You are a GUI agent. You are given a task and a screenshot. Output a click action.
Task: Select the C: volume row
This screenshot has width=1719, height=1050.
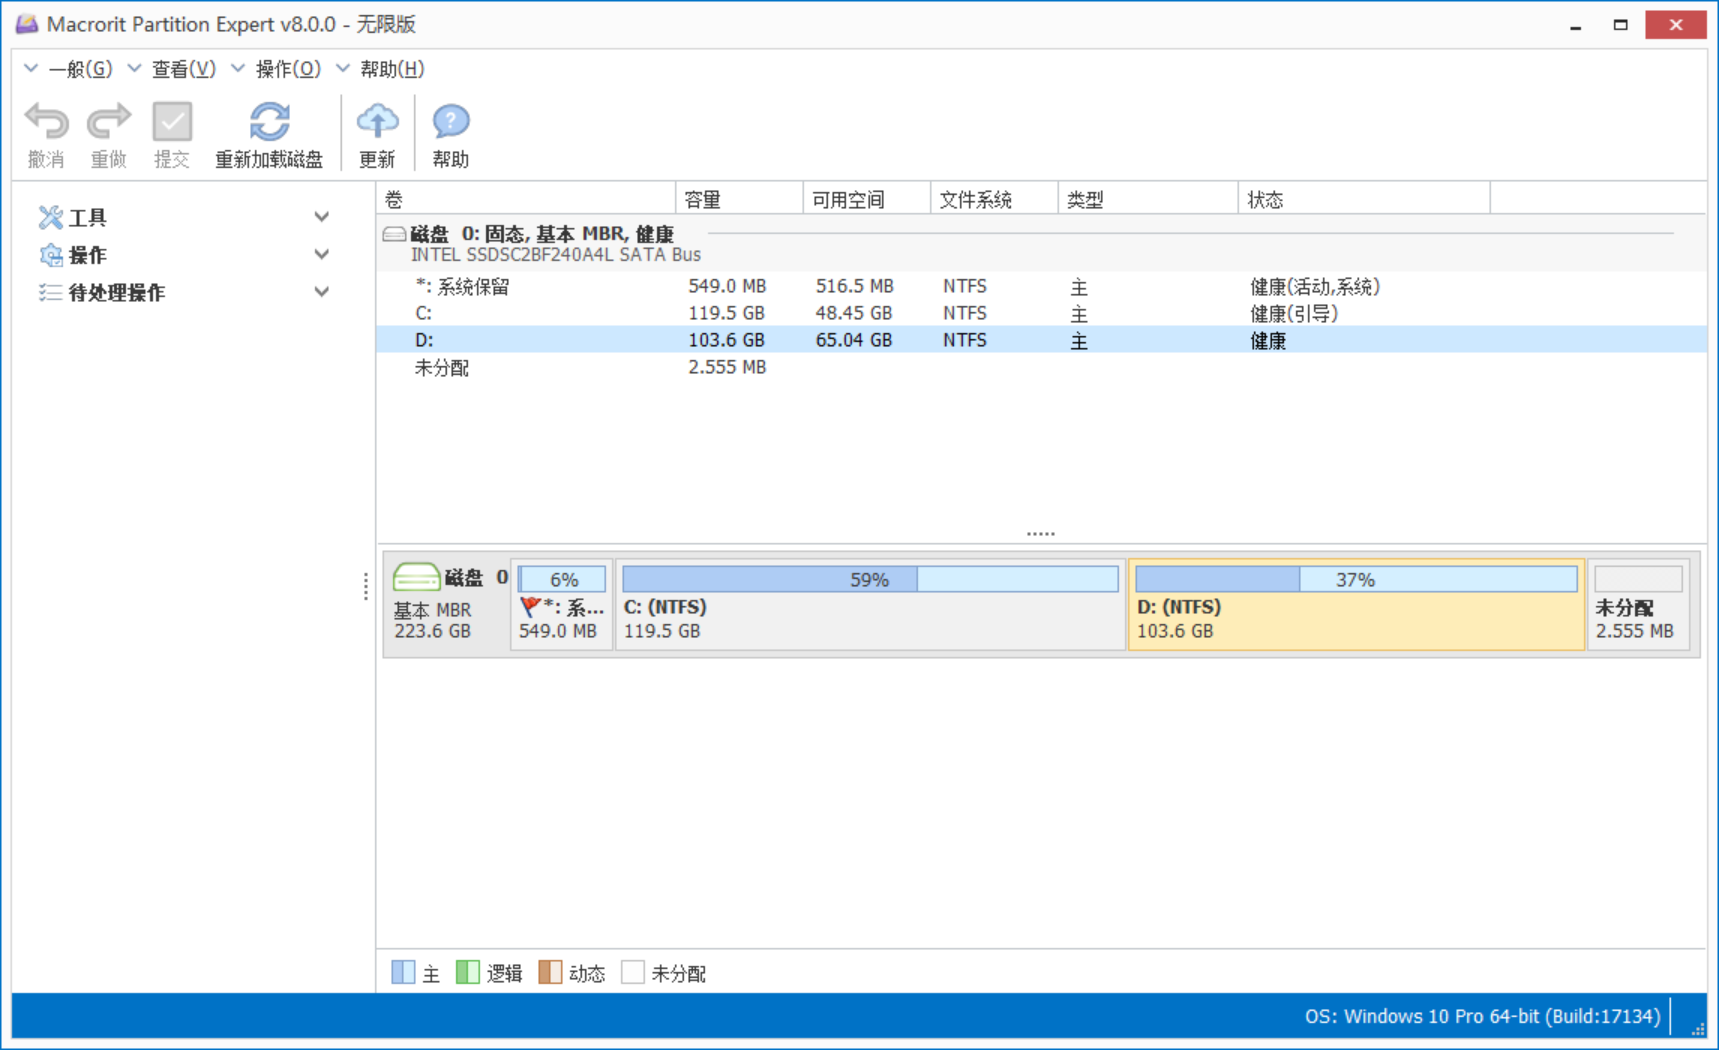pos(1041,313)
